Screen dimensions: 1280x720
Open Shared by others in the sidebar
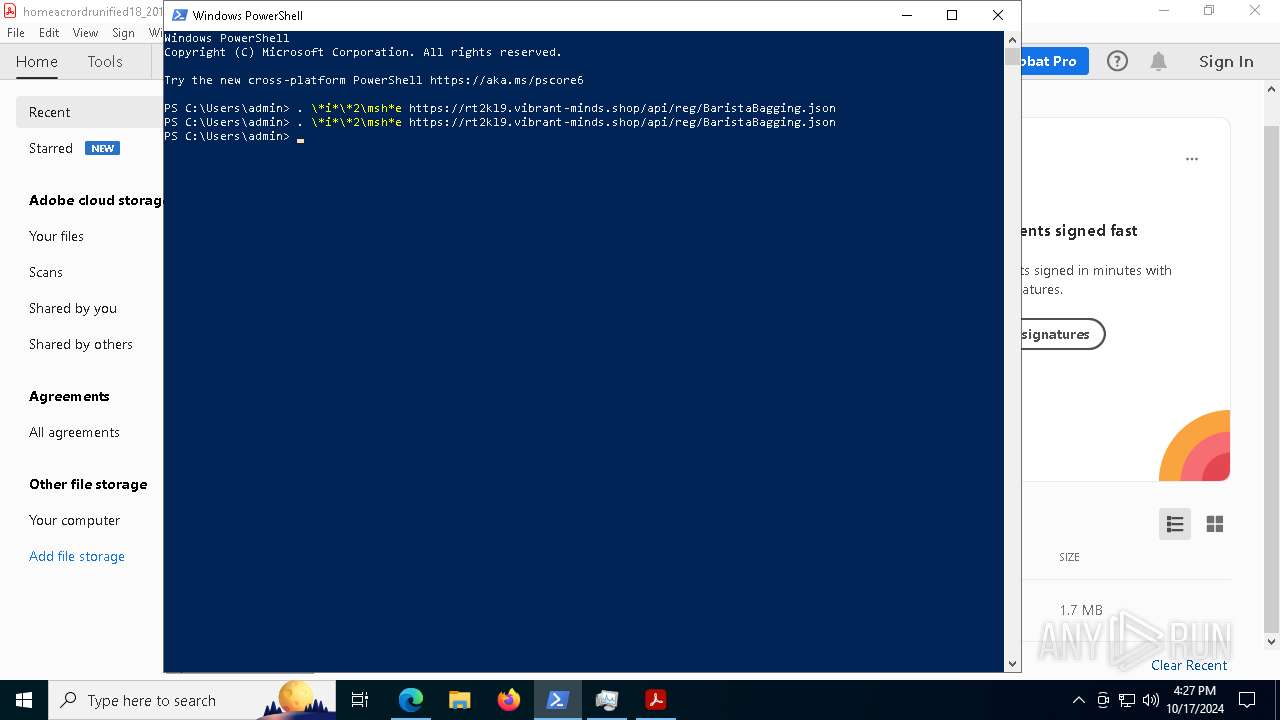tap(81, 344)
